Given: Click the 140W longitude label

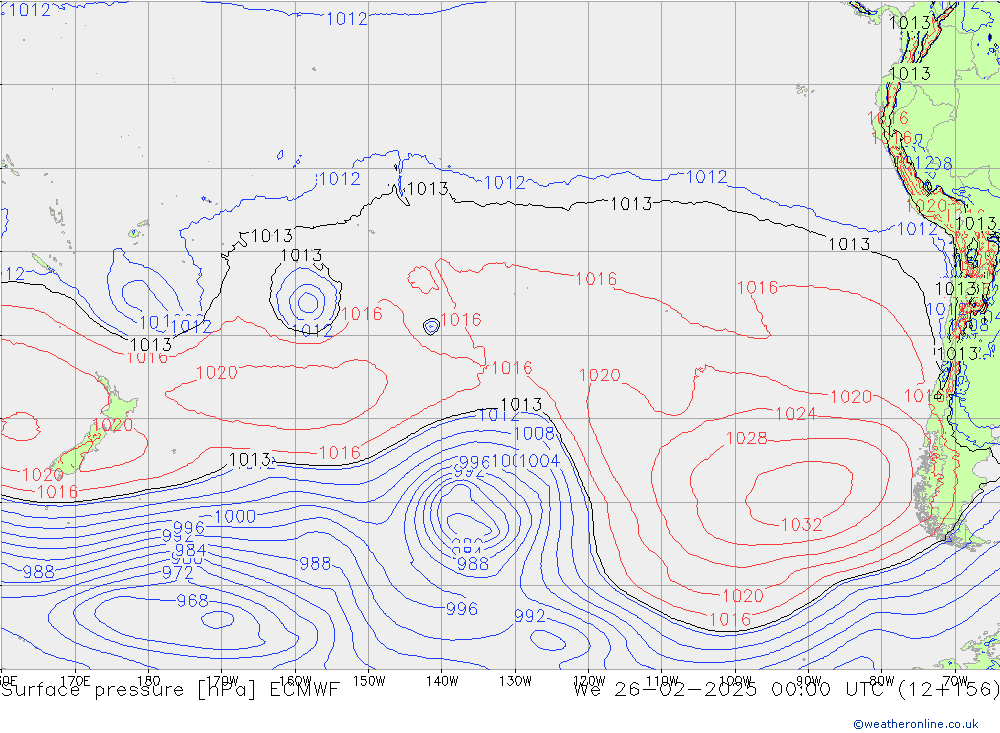Looking at the screenshot, I should (442, 681).
